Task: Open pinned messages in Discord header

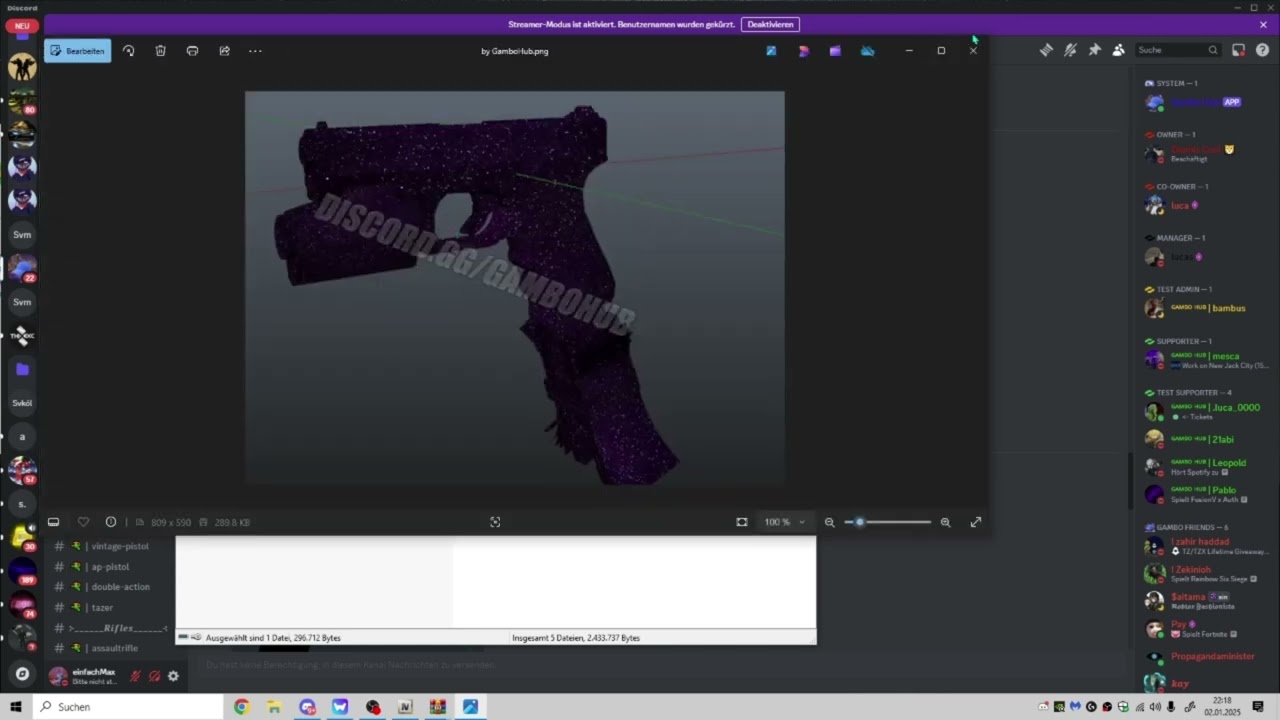Action: 1094,50
